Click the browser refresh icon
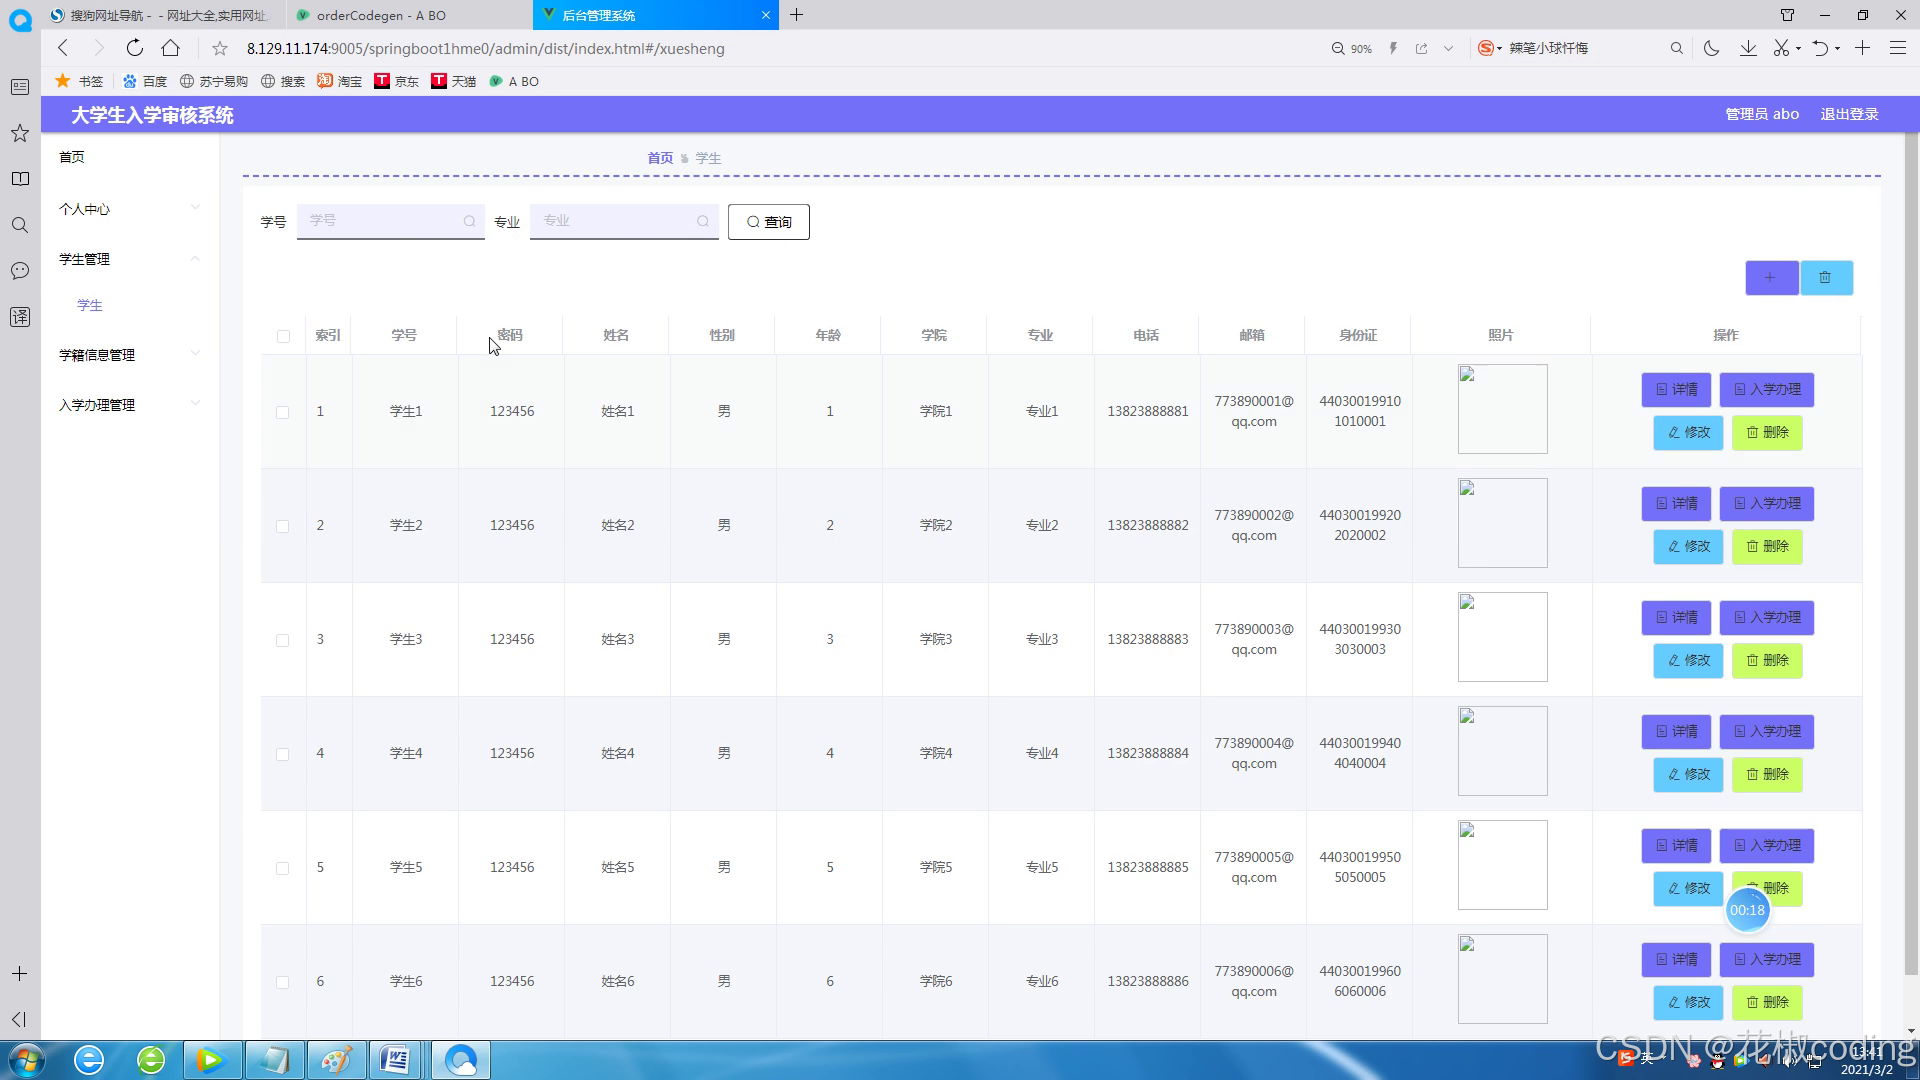This screenshot has width=1920, height=1080. pyautogui.click(x=135, y=48)
